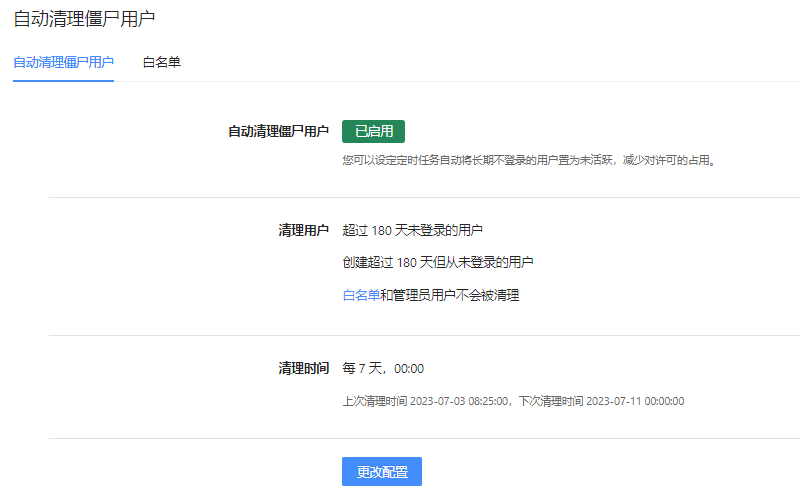Image resolution: width=800 pixels, height=494 pixels.
Task: Click the 更改配置 button
Action: 382,472
